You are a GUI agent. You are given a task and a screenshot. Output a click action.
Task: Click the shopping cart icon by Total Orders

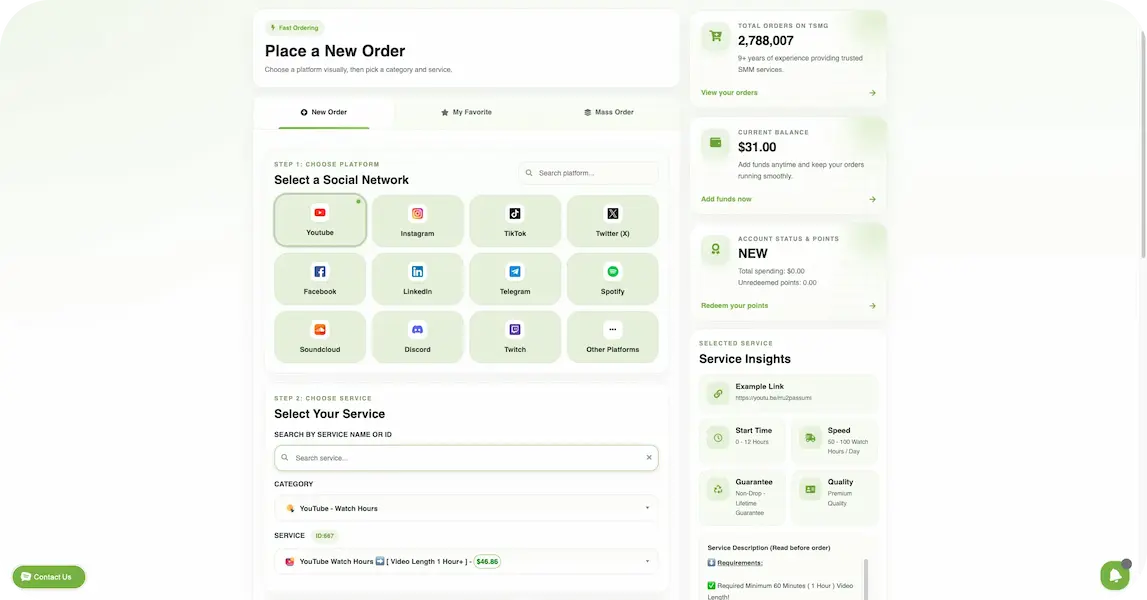tap(715, 36)
